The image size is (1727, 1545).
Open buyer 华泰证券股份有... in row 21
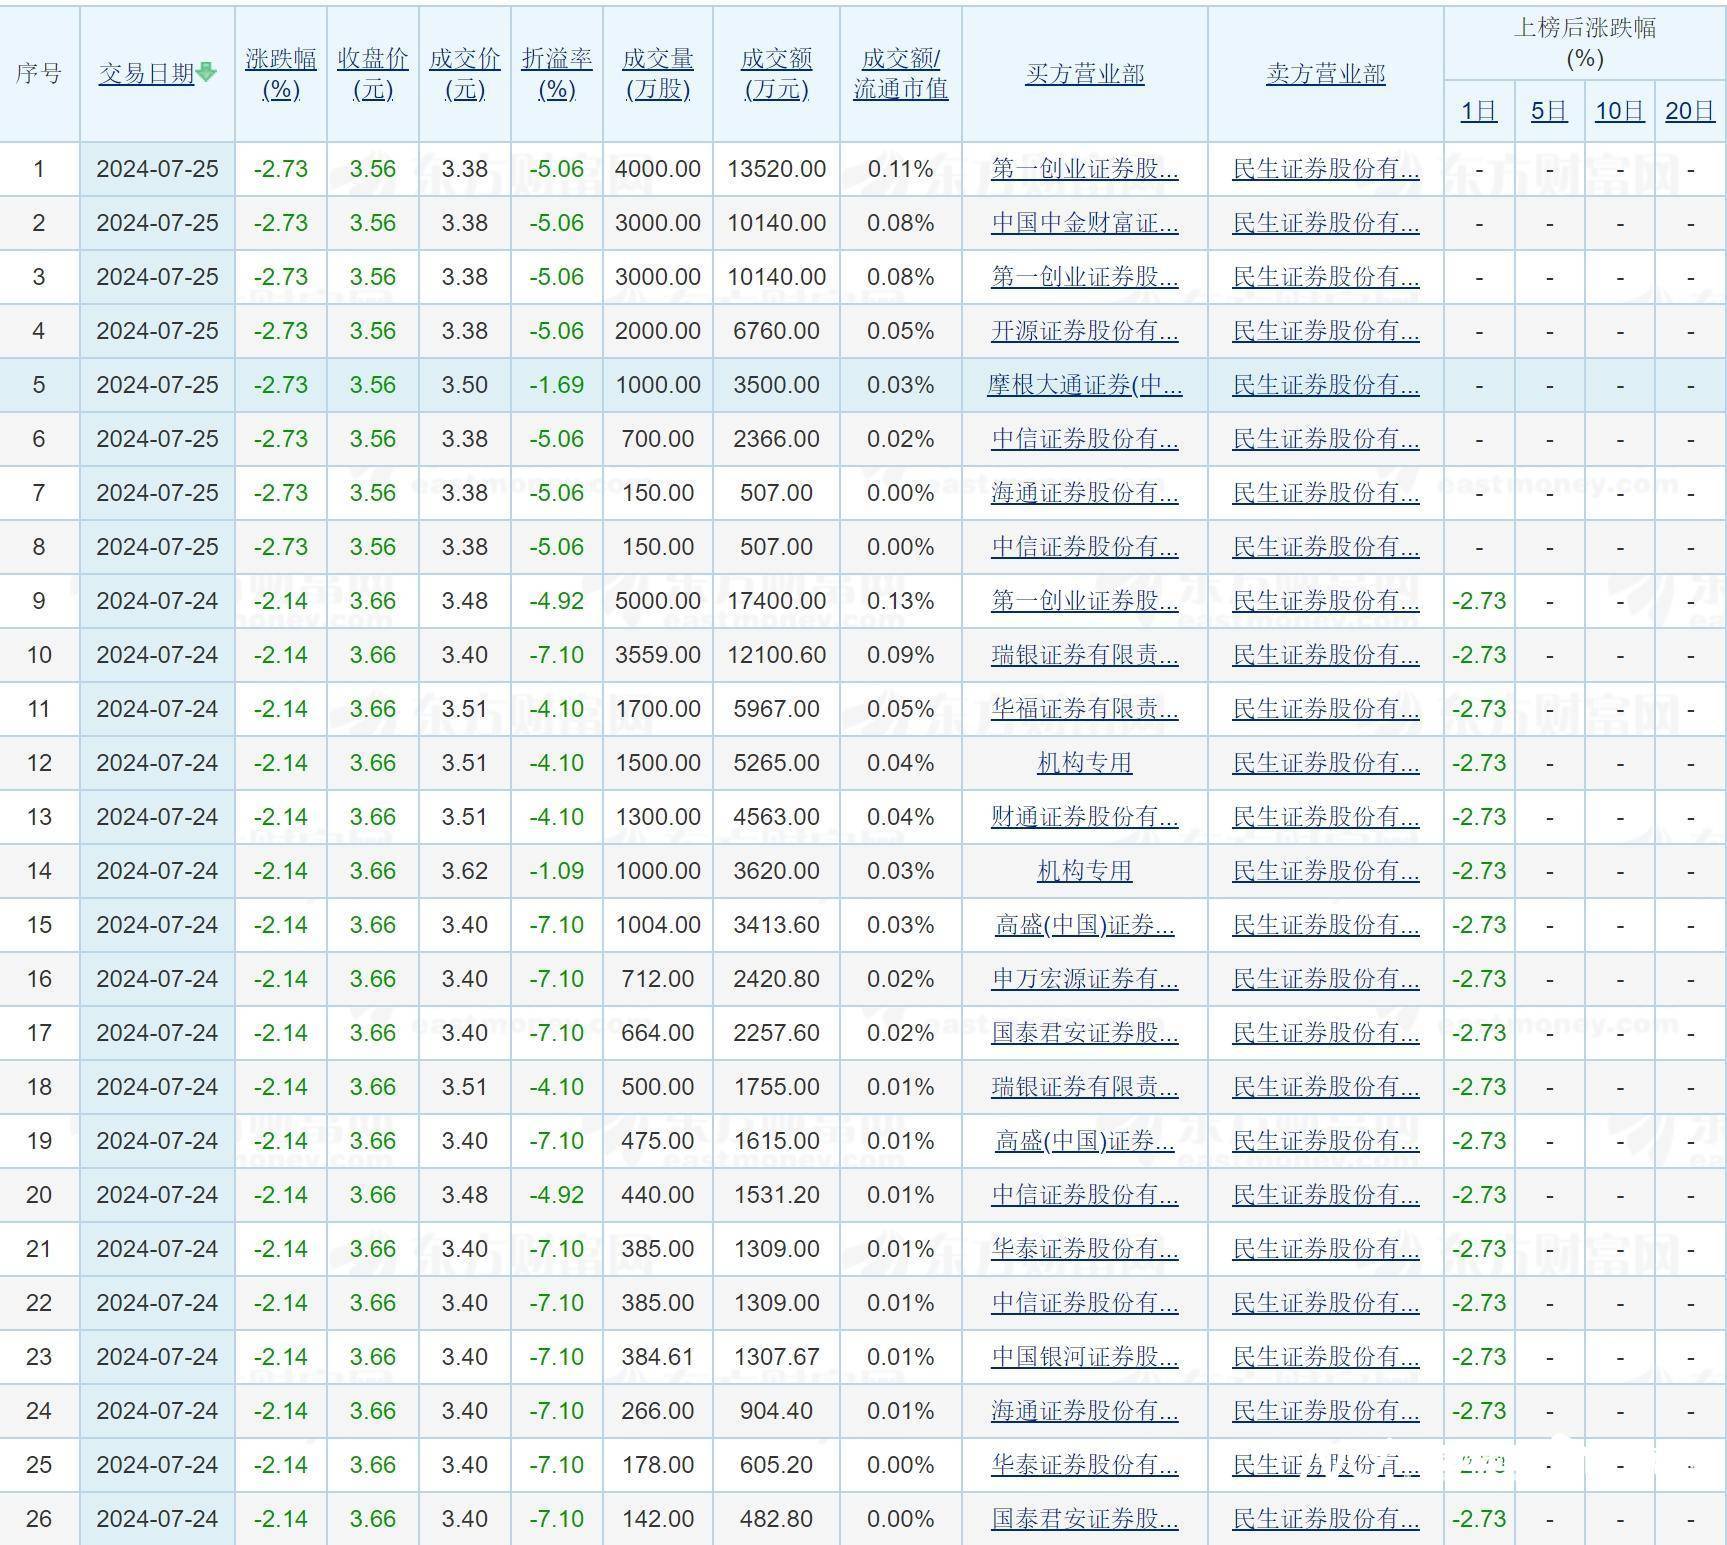point(1085,1249)
